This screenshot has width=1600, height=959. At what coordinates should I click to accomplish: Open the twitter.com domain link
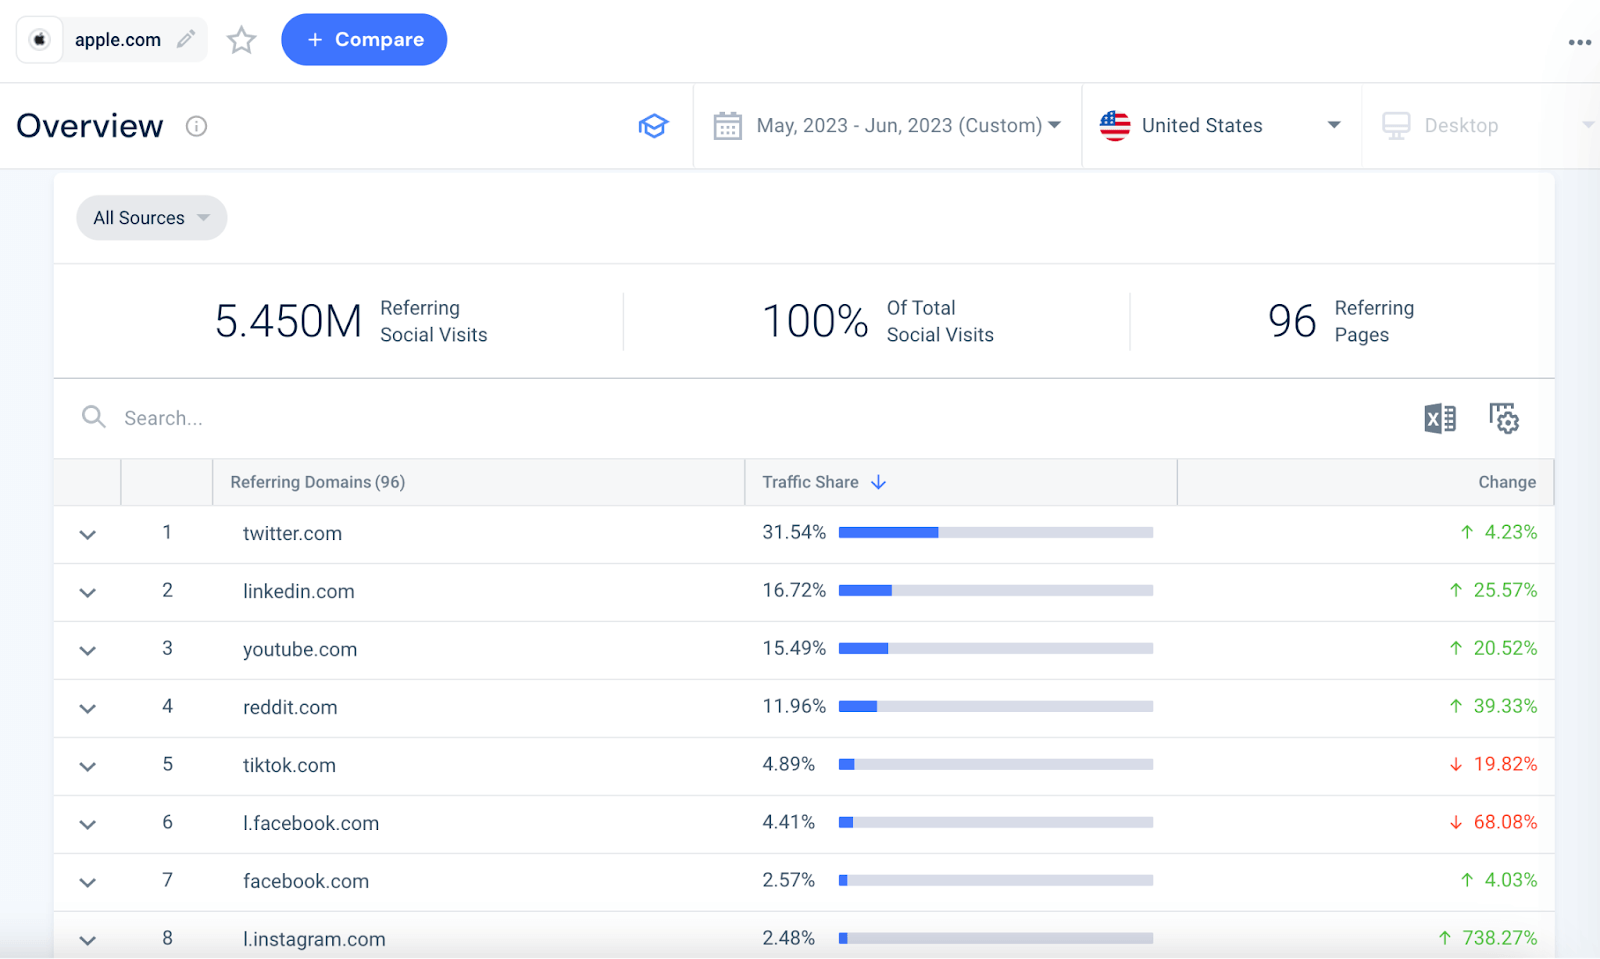click(292, 534)
